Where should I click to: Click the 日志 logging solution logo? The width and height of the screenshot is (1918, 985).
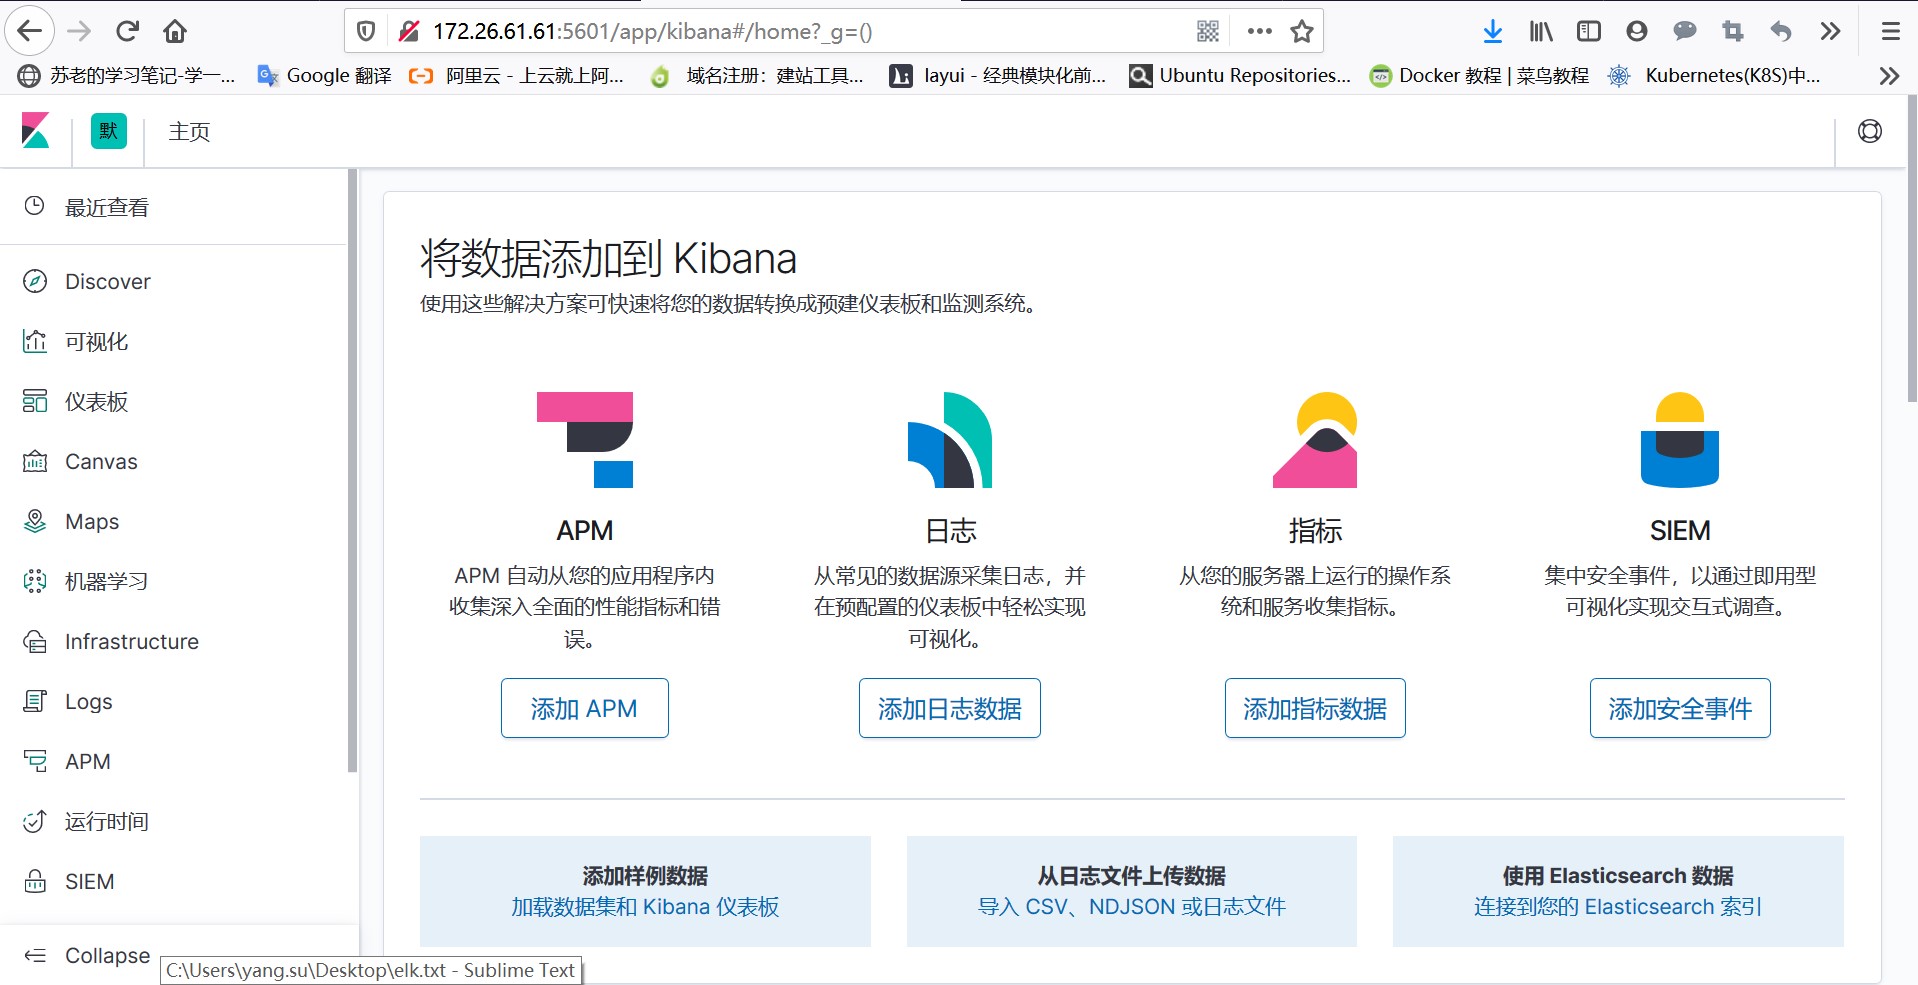pyautogui.click(x=950, y=440)
